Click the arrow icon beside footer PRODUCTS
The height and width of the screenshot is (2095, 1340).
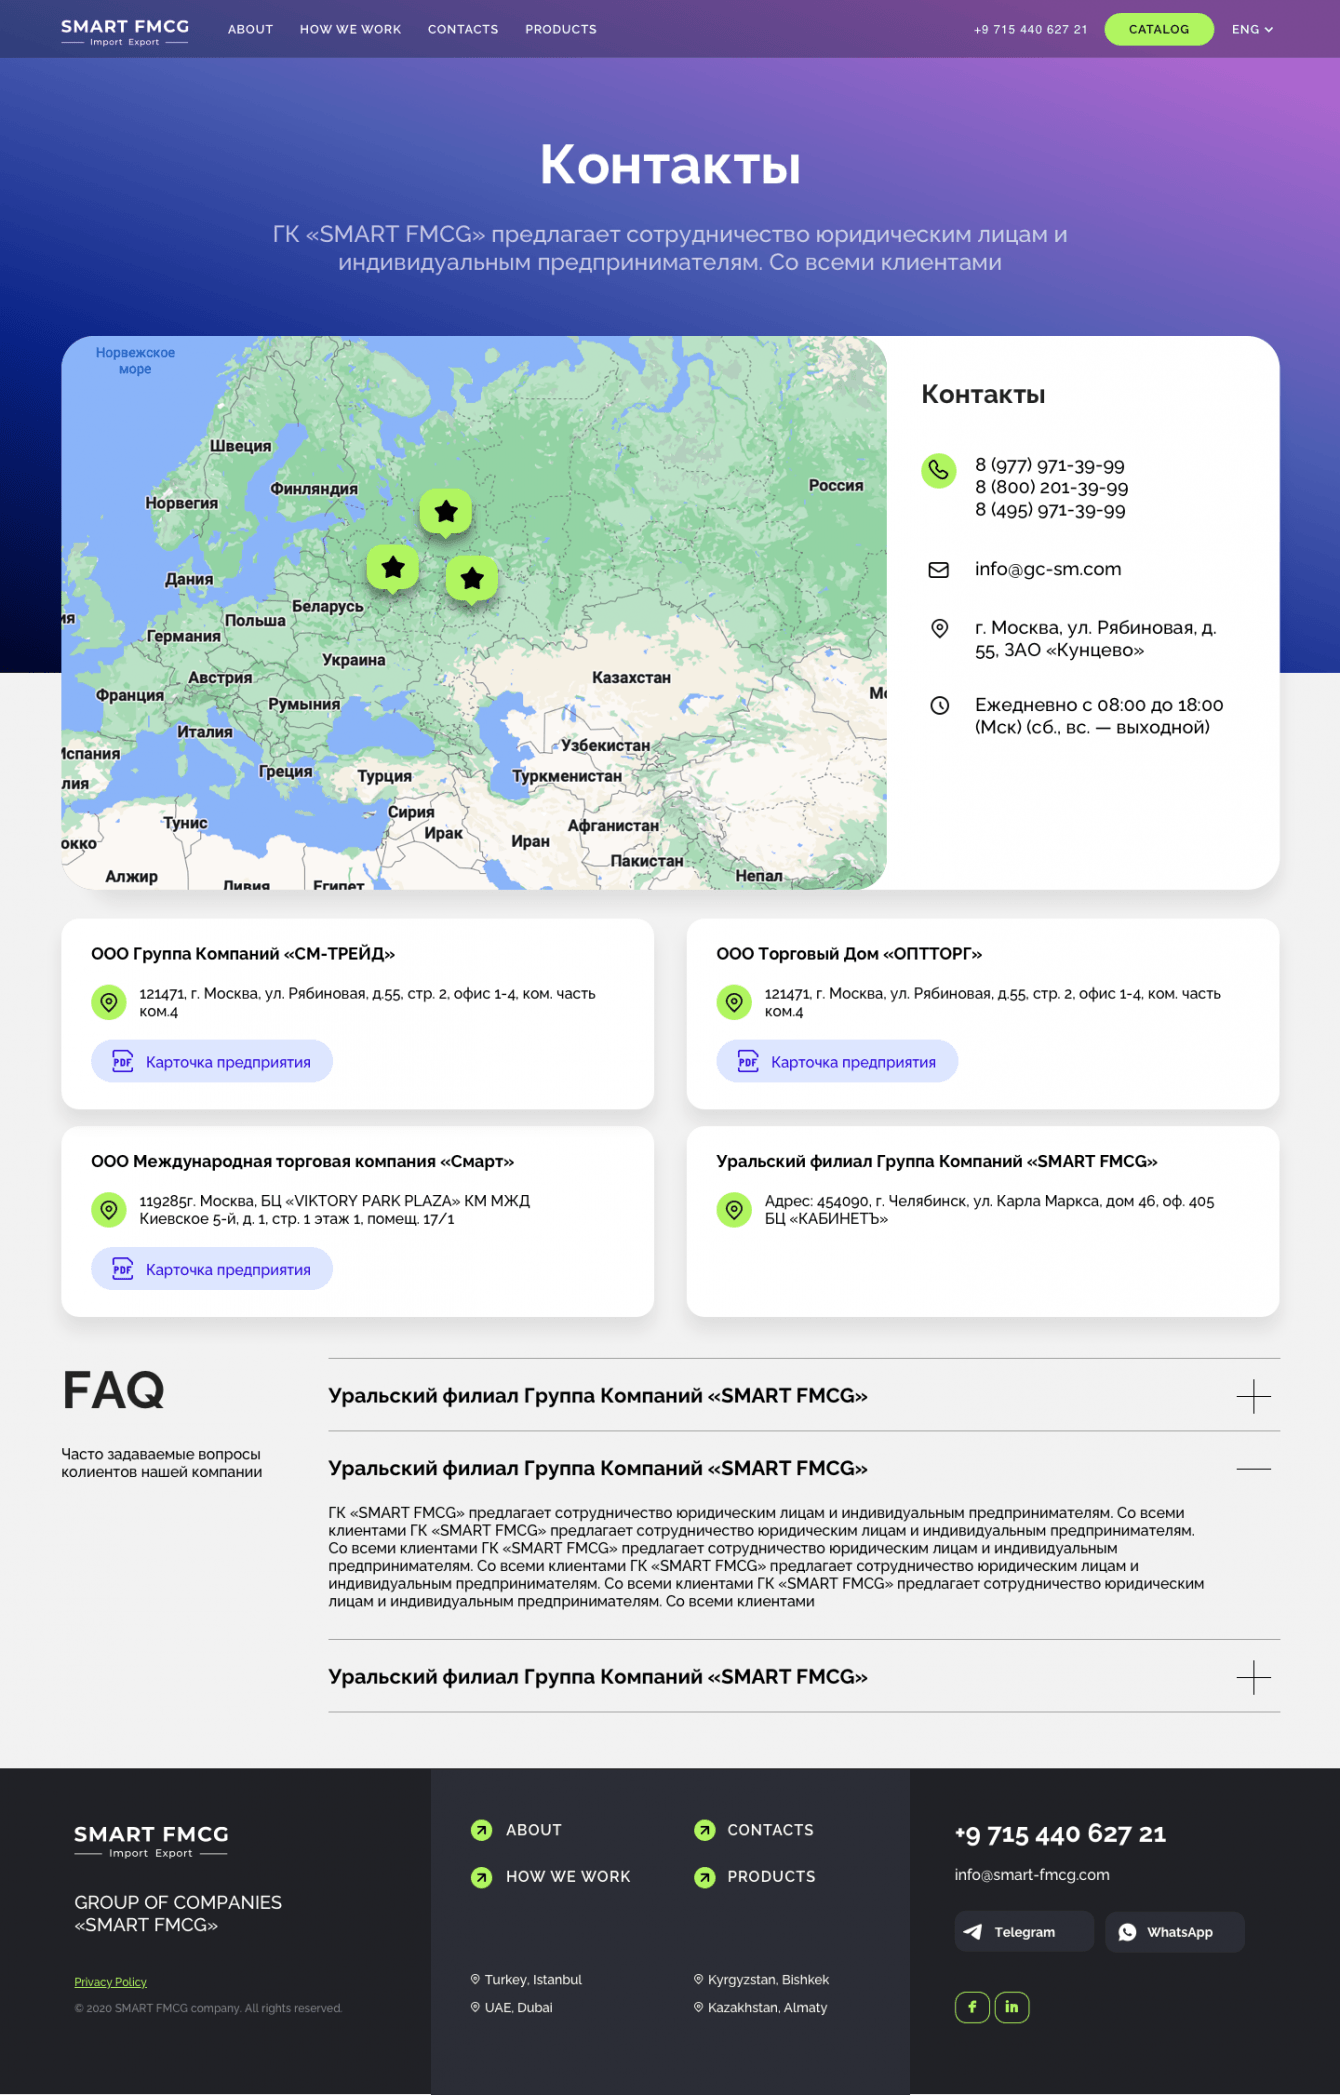pyautogui.click(x=705, y=1877)
